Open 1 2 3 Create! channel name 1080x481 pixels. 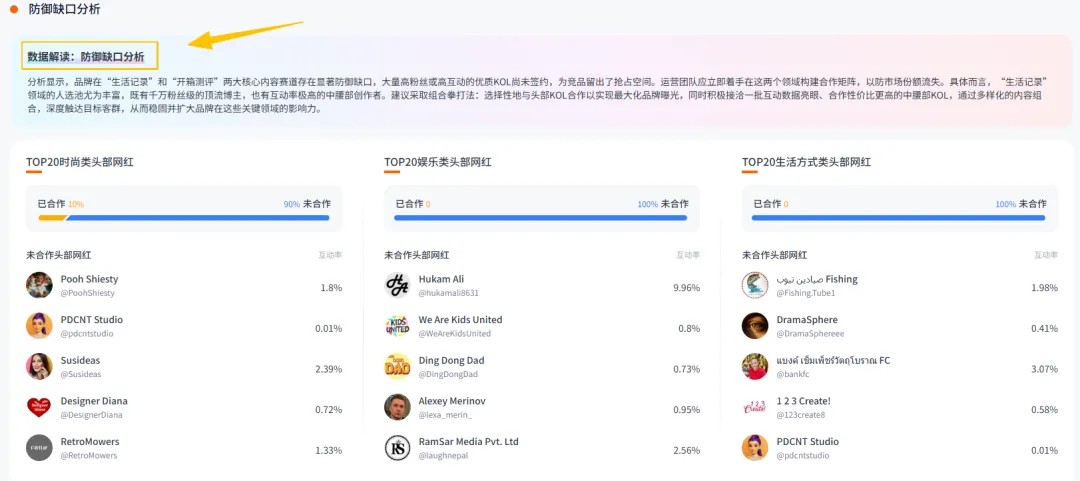804,401
